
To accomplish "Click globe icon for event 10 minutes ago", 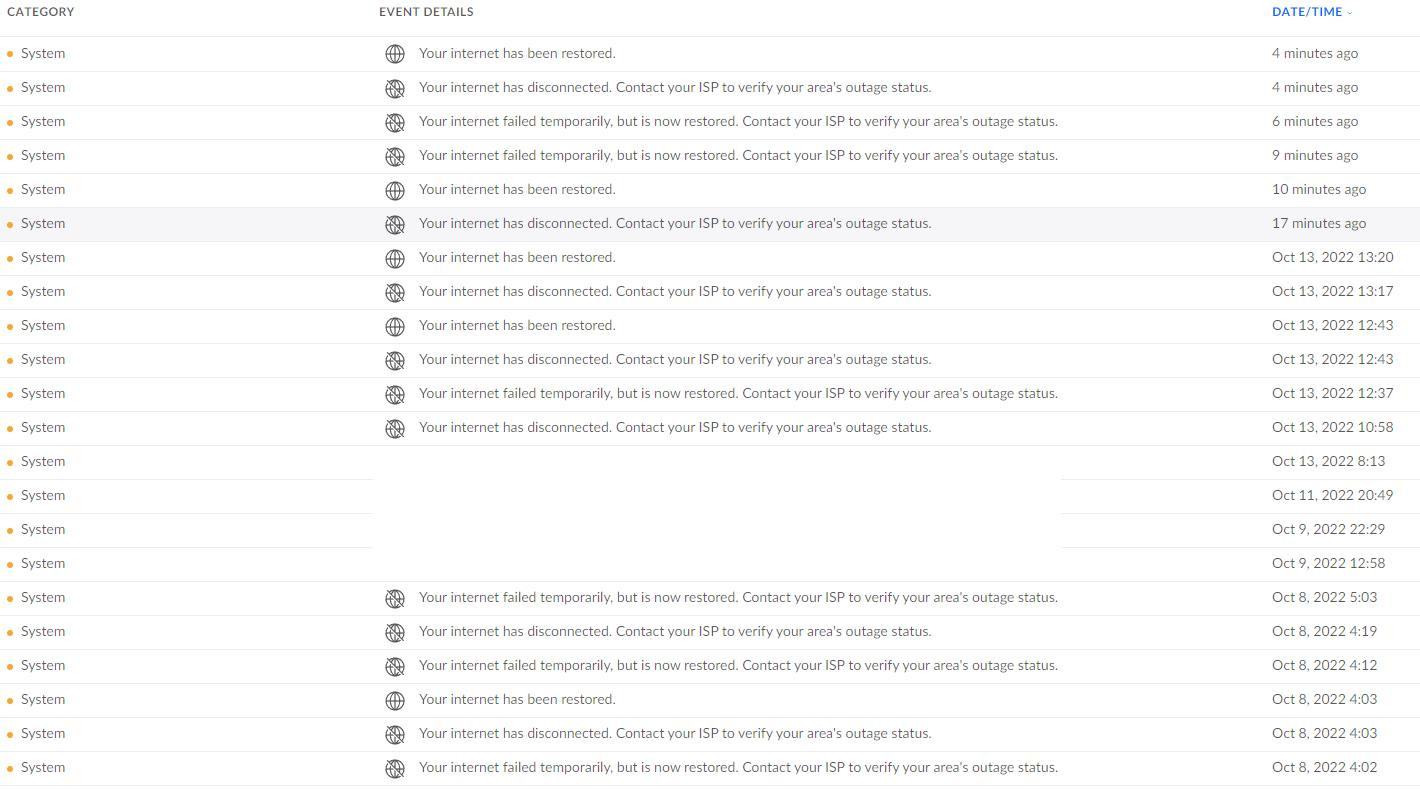I will coord(395,190).
